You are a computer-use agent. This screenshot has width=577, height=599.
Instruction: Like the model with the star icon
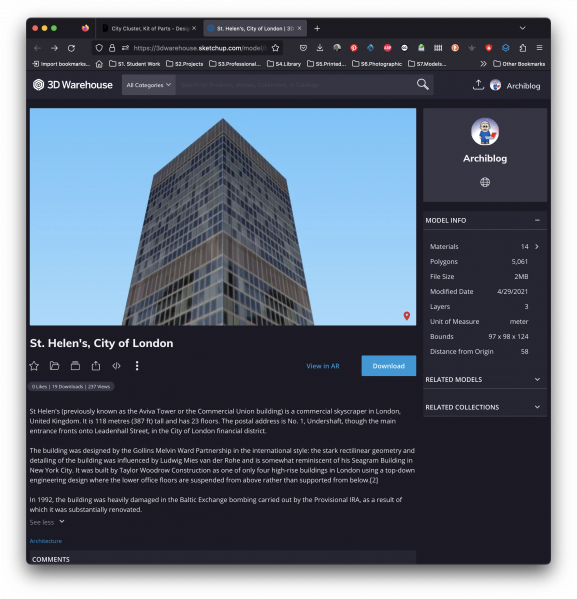coord(34,366)
